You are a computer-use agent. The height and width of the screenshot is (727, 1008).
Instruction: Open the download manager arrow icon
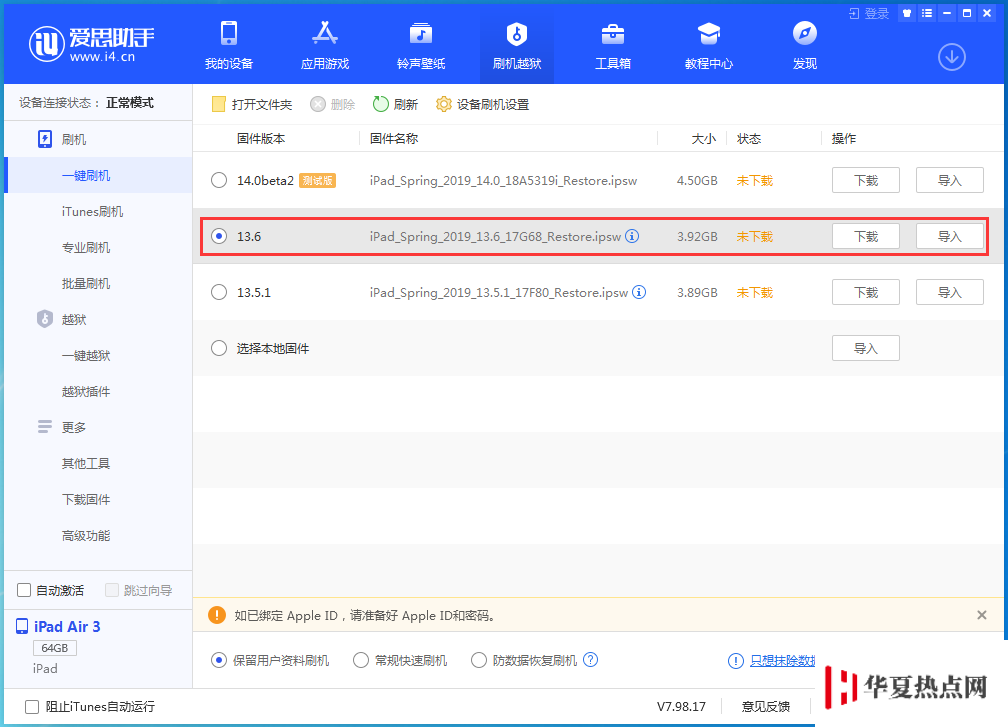click(951, 57)
